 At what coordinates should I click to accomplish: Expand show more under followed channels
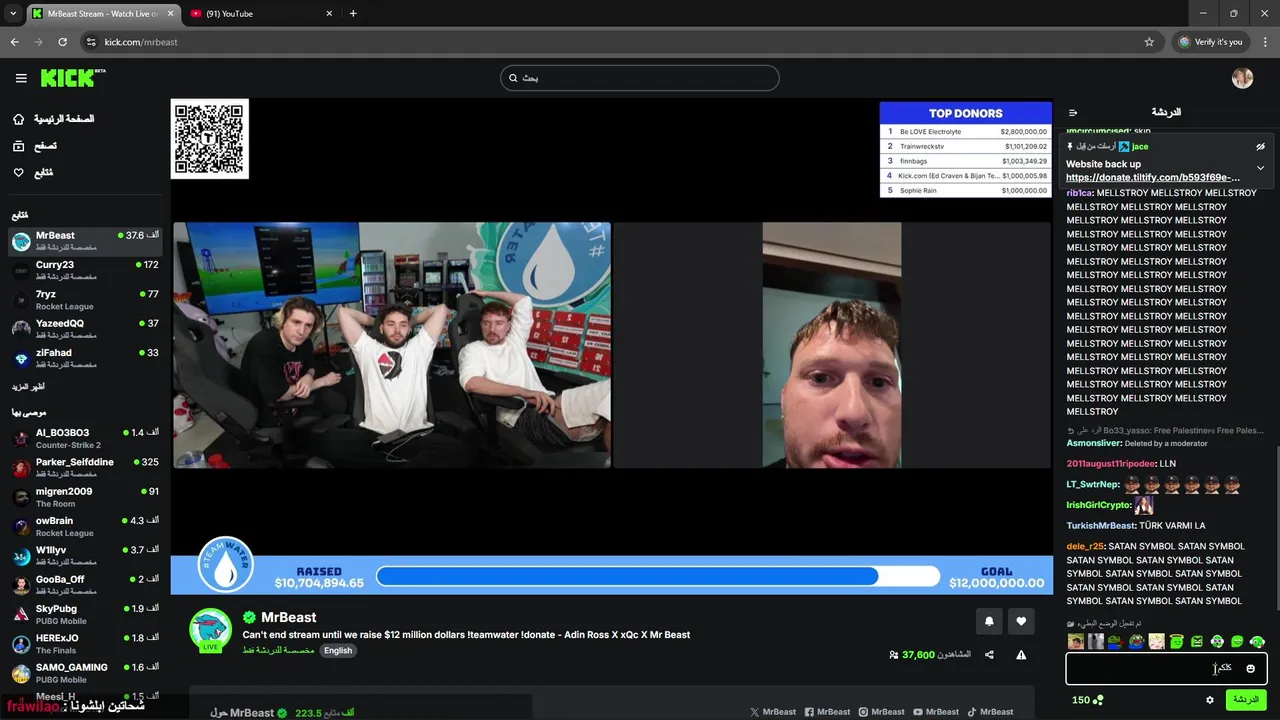point(28,387)
